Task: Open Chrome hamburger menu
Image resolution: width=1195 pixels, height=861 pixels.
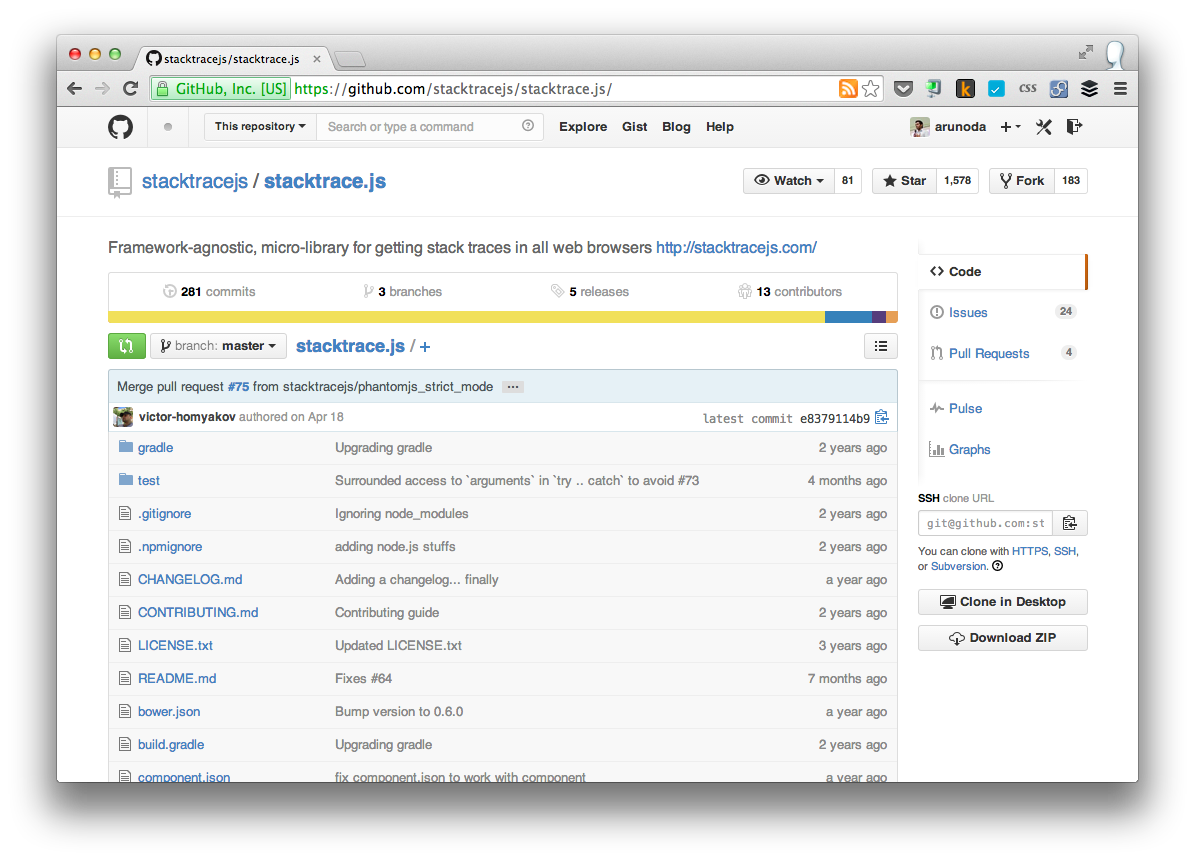Action: click(x=1120, y=88)
